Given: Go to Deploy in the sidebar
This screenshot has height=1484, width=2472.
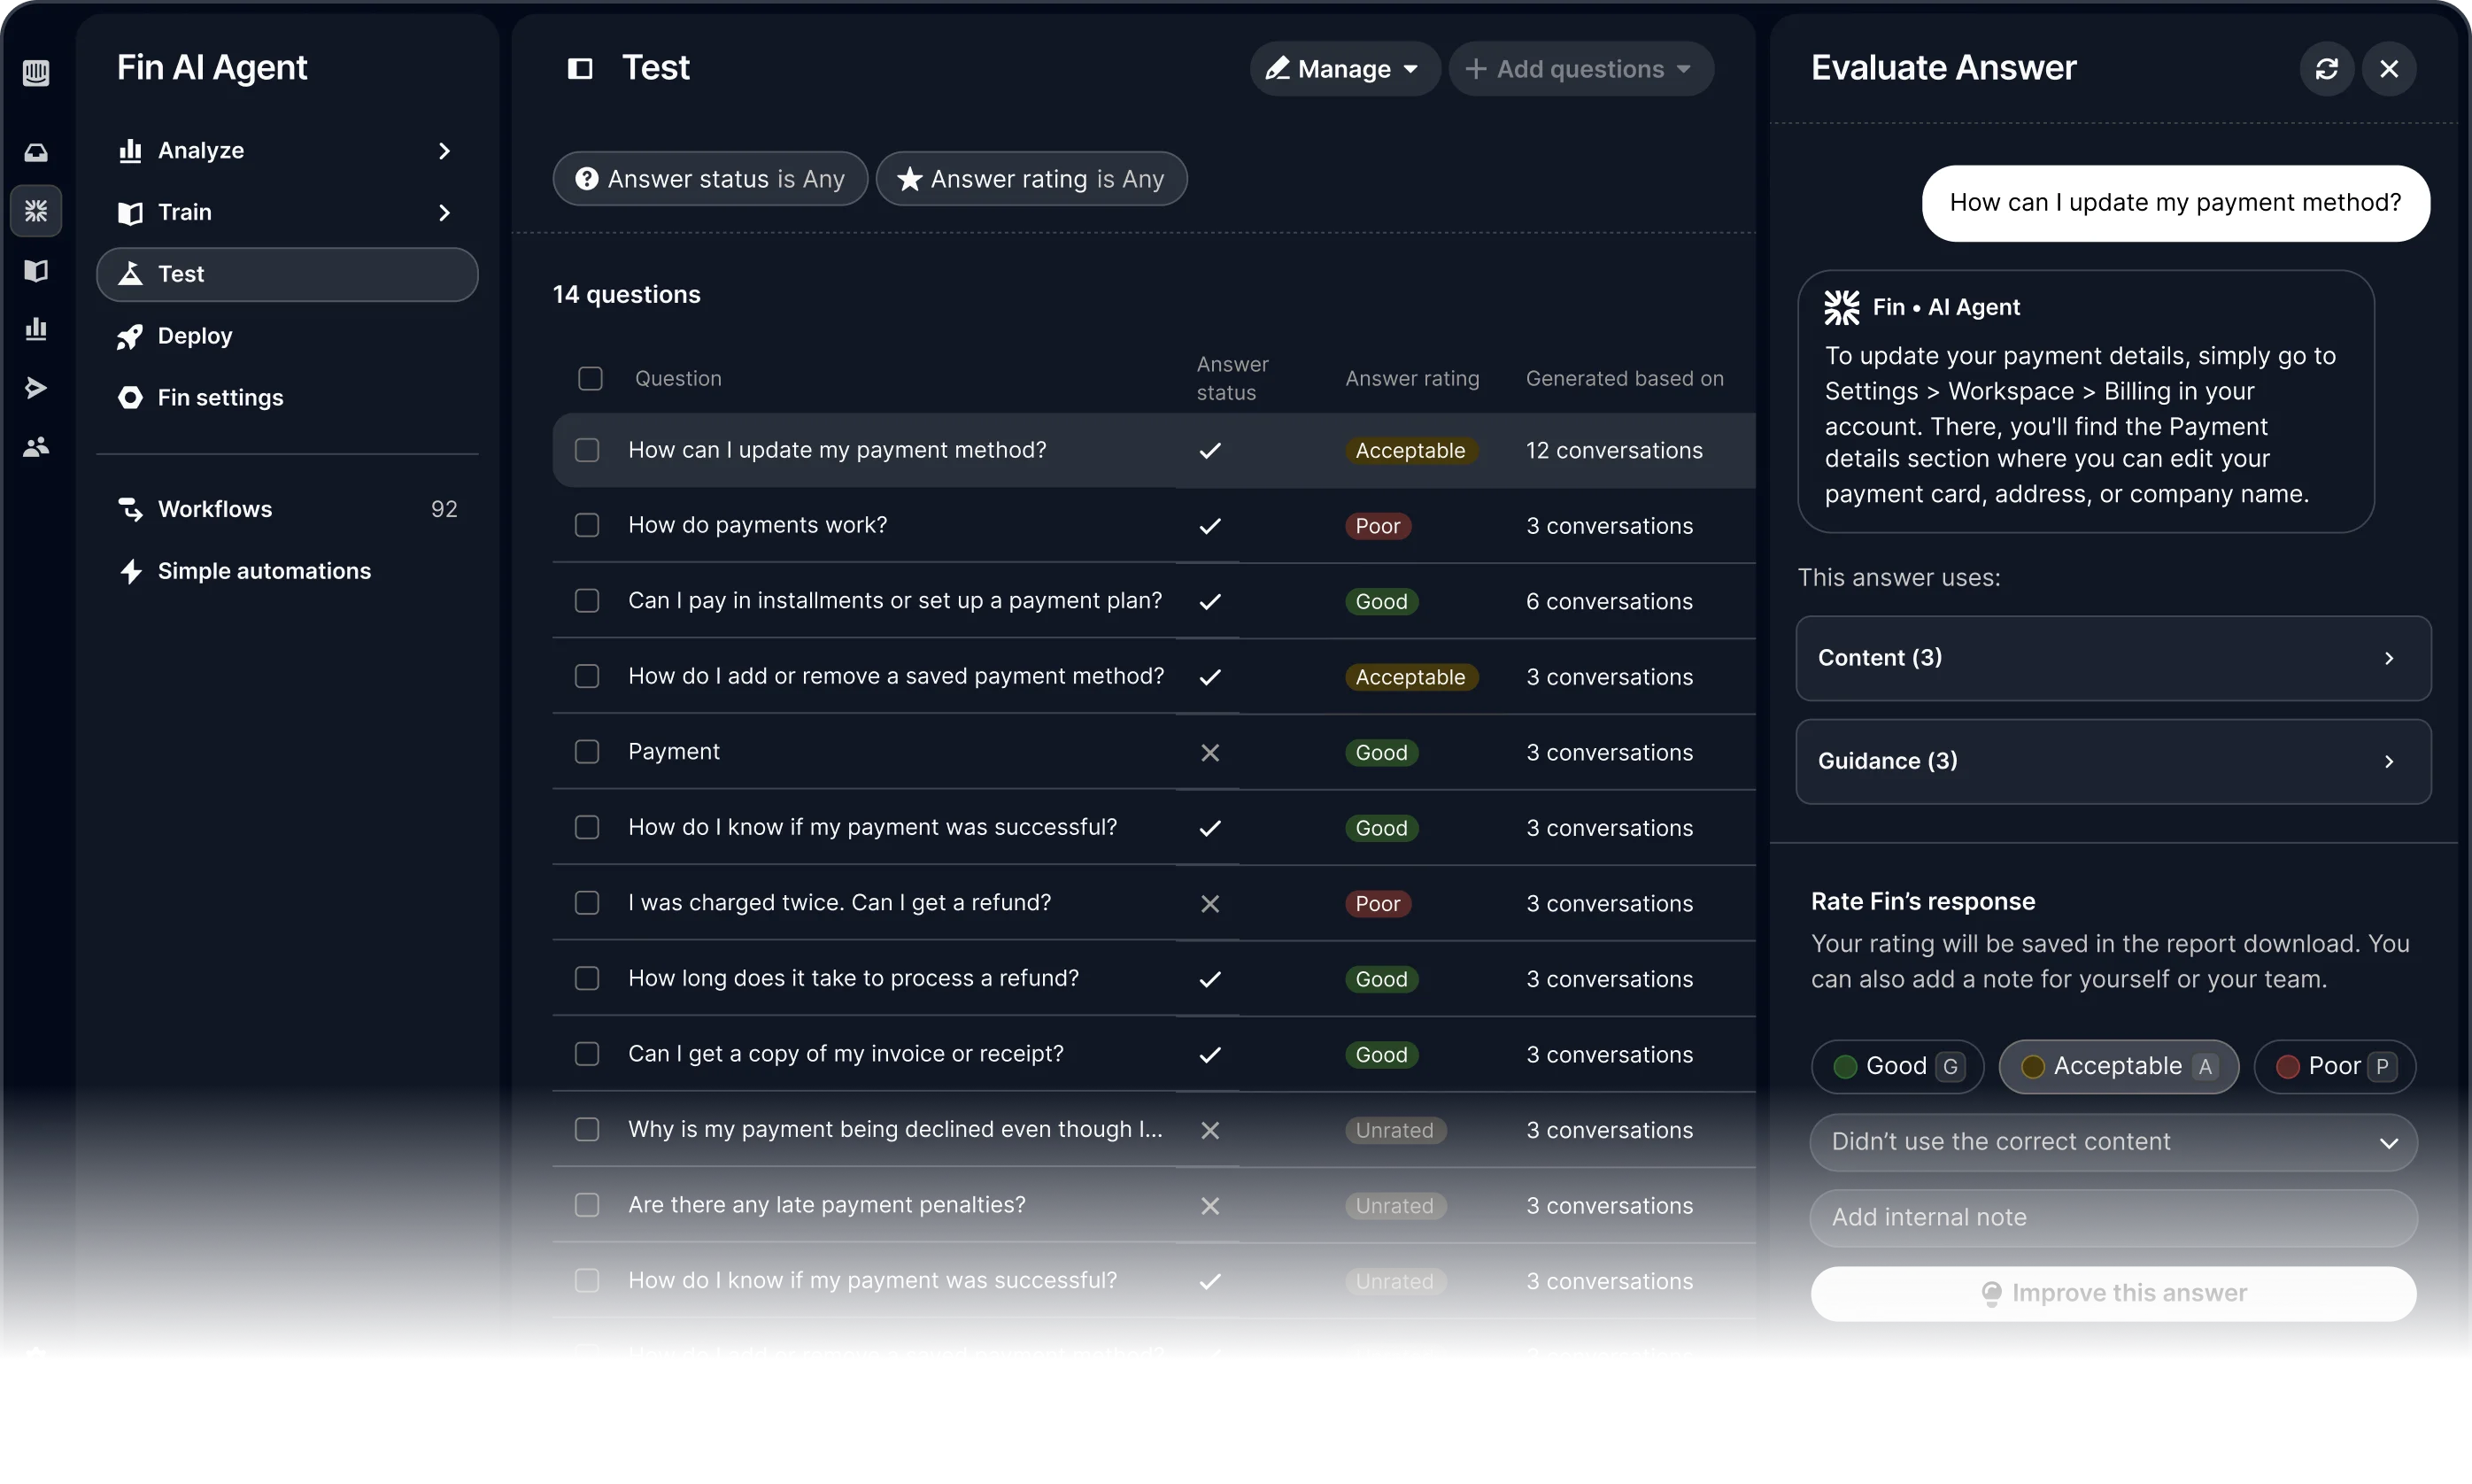Looking at the screenshot, I should pos(195,336).
